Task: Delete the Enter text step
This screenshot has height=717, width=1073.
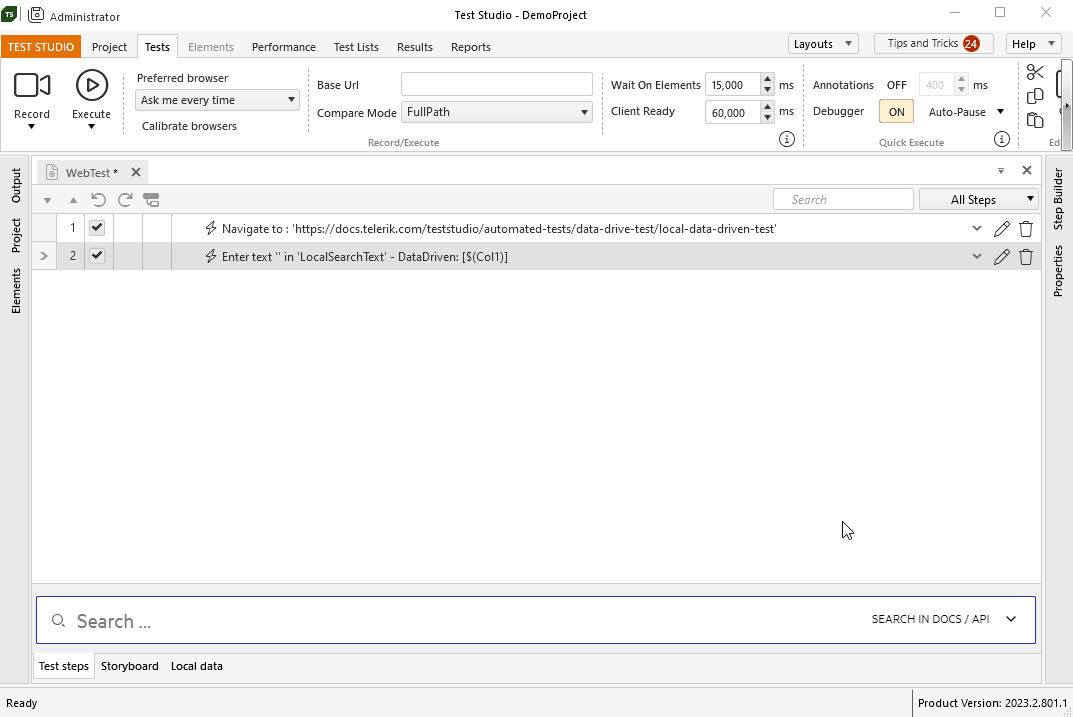Action: click(x=1026, y=257)
